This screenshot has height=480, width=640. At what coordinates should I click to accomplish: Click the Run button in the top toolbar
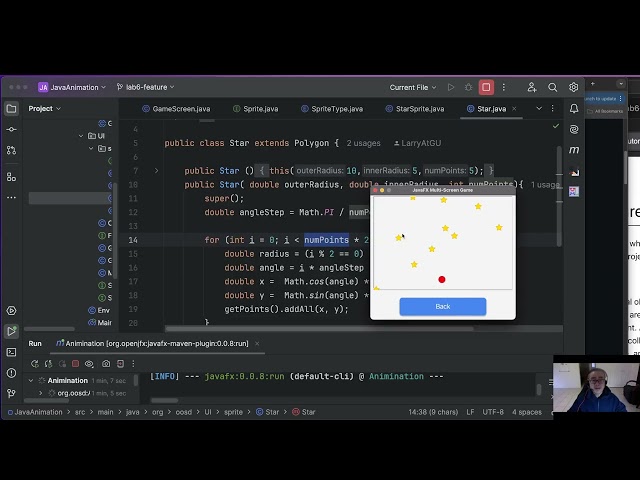click(x=451, y=87)
